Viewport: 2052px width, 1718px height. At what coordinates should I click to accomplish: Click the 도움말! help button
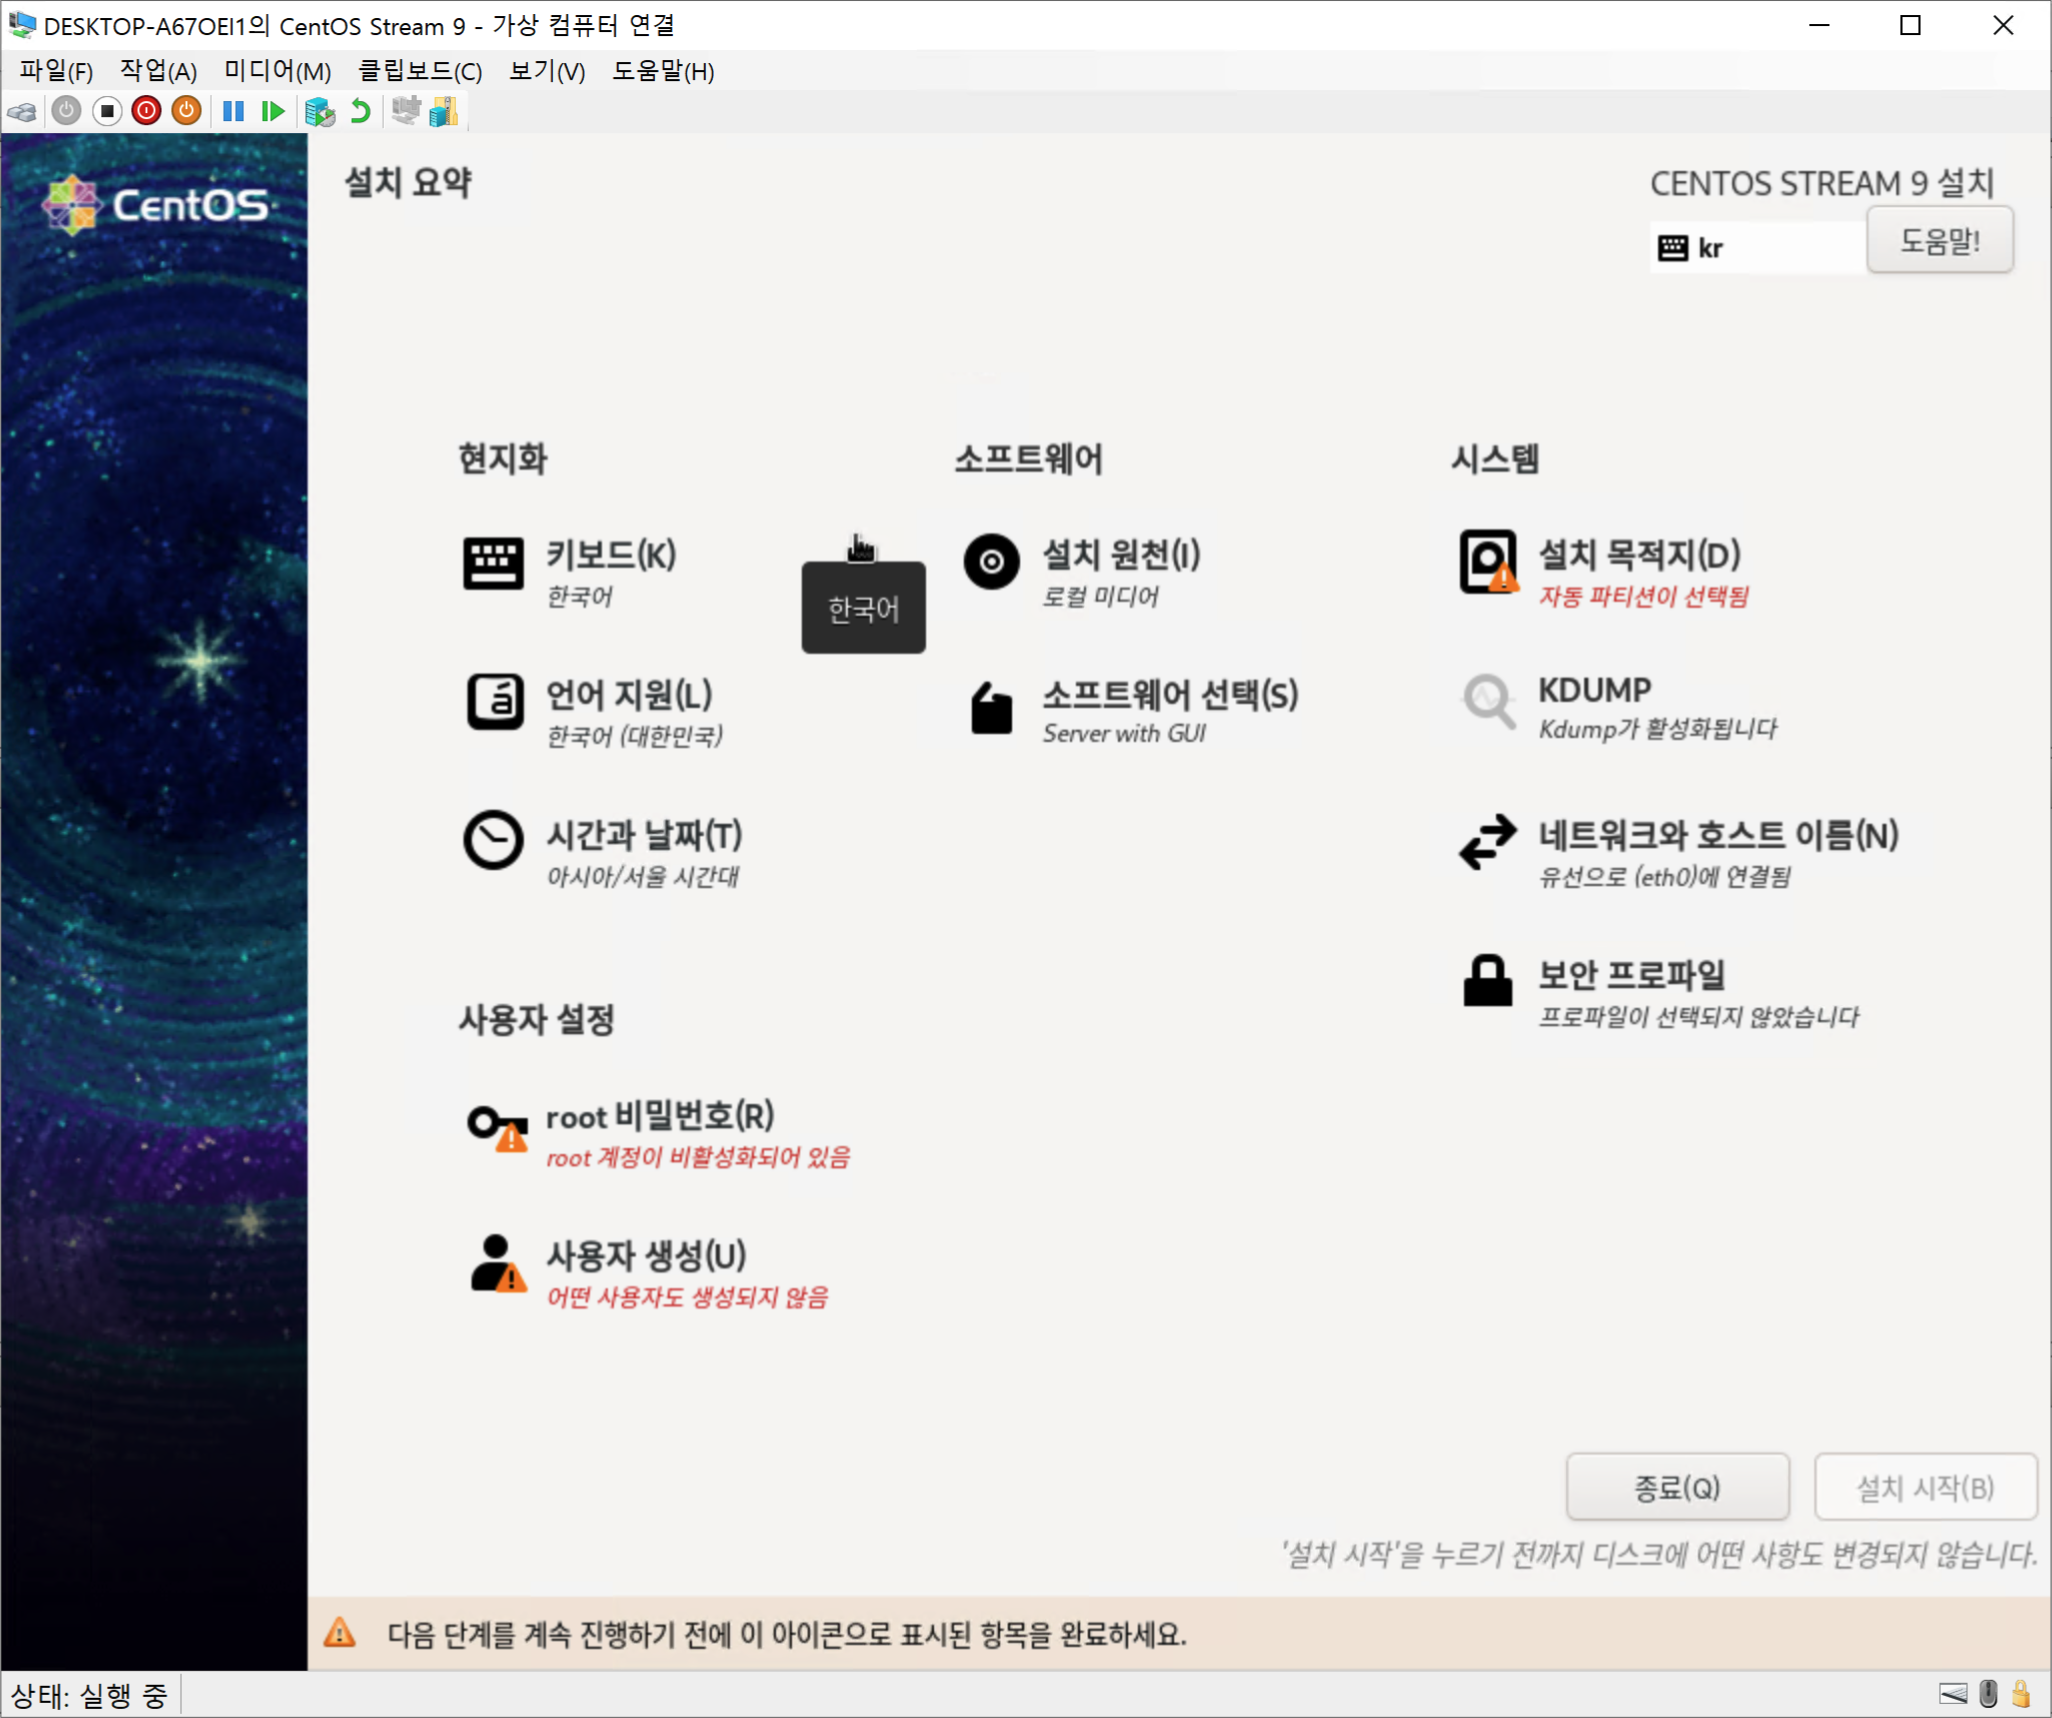[x=1940, y=241]
